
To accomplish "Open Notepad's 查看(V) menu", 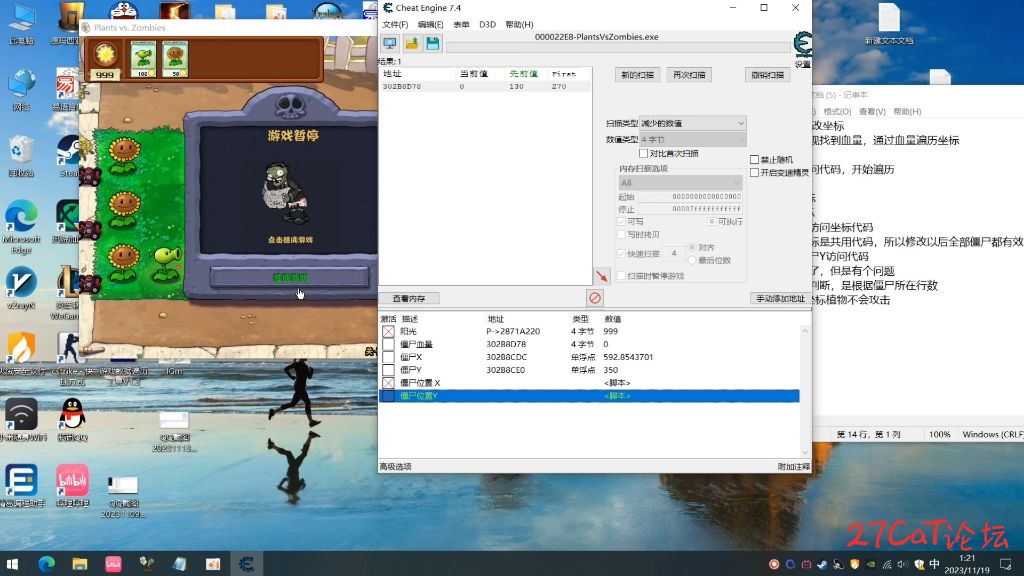I will (x=872, y=112).
